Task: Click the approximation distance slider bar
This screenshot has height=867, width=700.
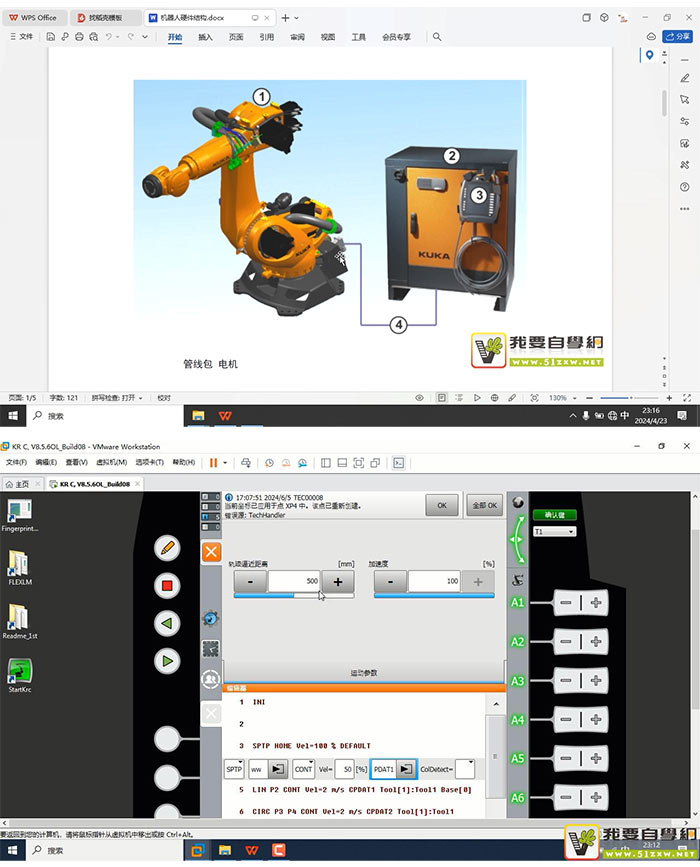Action: coord(294,596)
